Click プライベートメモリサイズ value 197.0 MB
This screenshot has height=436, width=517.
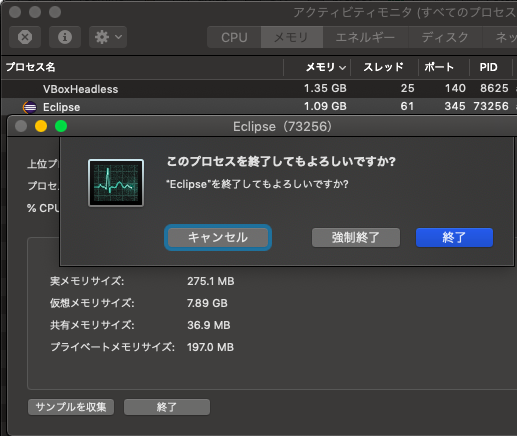pos(210,347)
